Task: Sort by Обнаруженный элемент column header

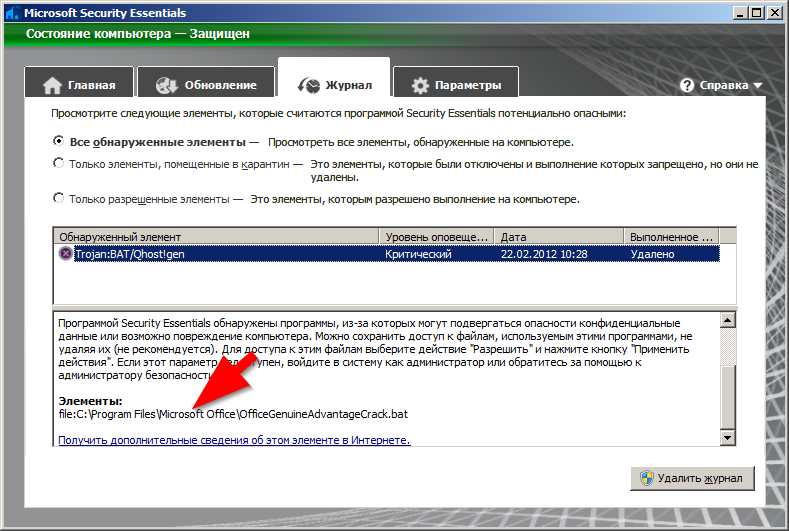Action: 216,237
